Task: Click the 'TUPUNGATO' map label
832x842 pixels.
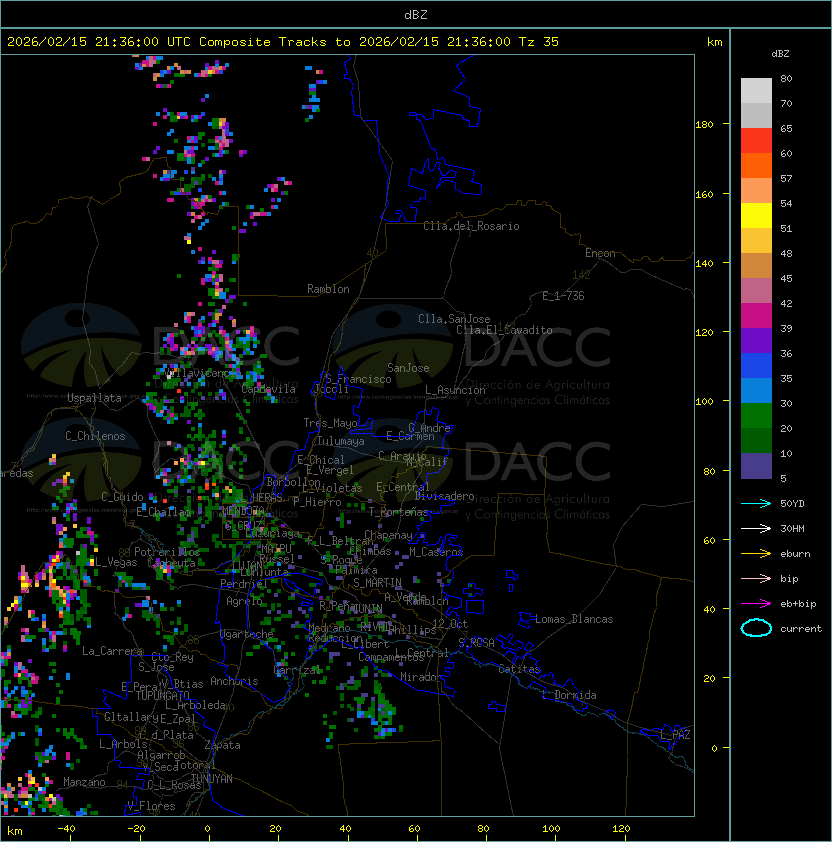Action: pos(162,696)
